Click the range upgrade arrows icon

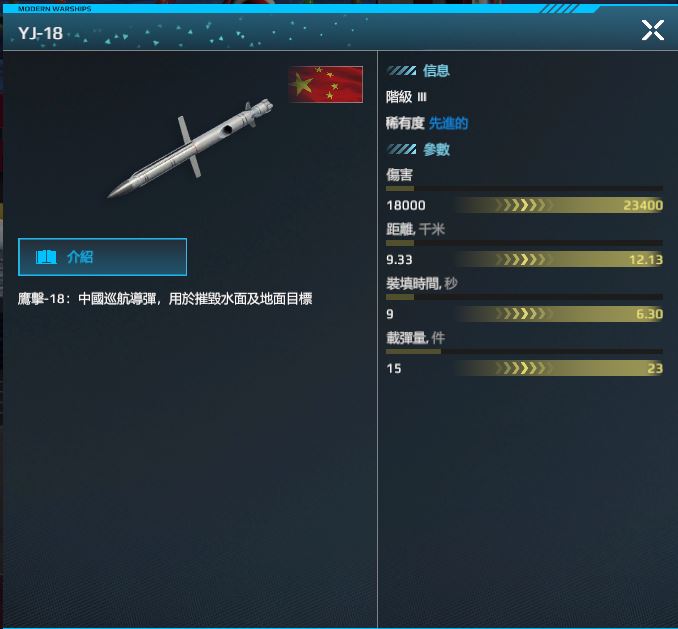524,259
